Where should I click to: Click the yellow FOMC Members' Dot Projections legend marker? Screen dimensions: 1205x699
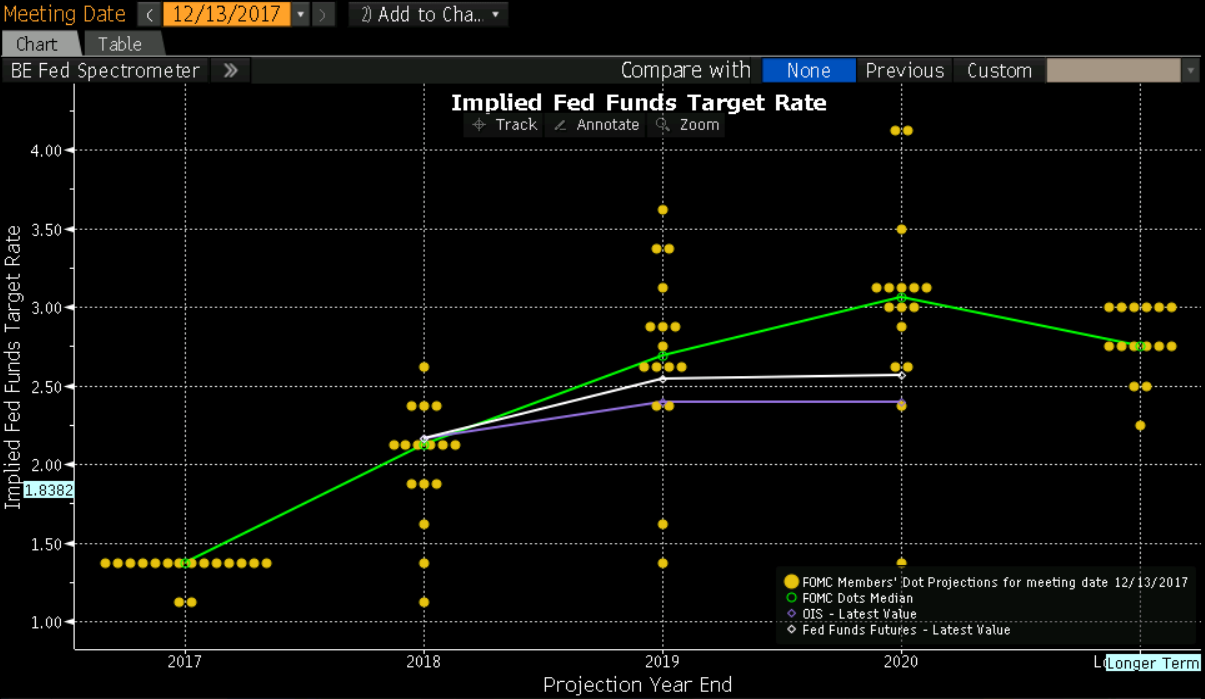(792, 582)
